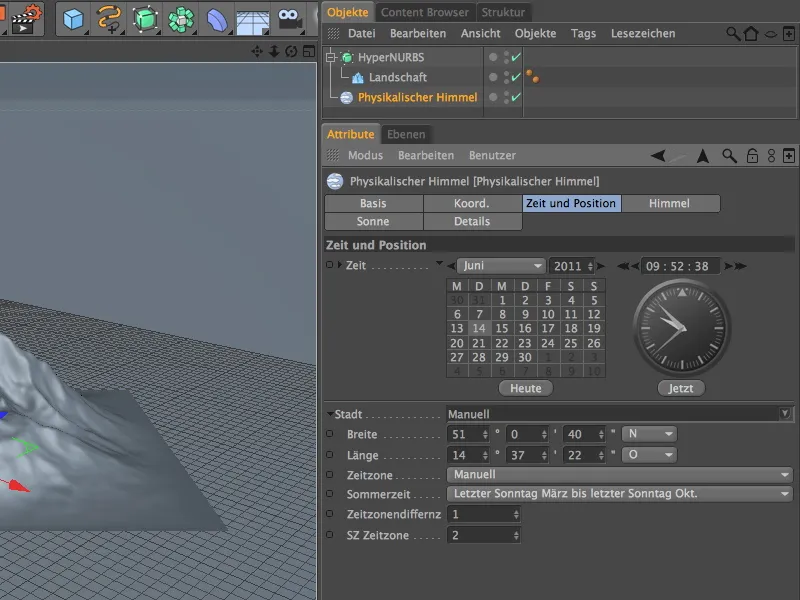Screen dimensions: 800x600
Task: Toggle the green checkmark for Physikalischer Himmel
Action: click(516, 97)
